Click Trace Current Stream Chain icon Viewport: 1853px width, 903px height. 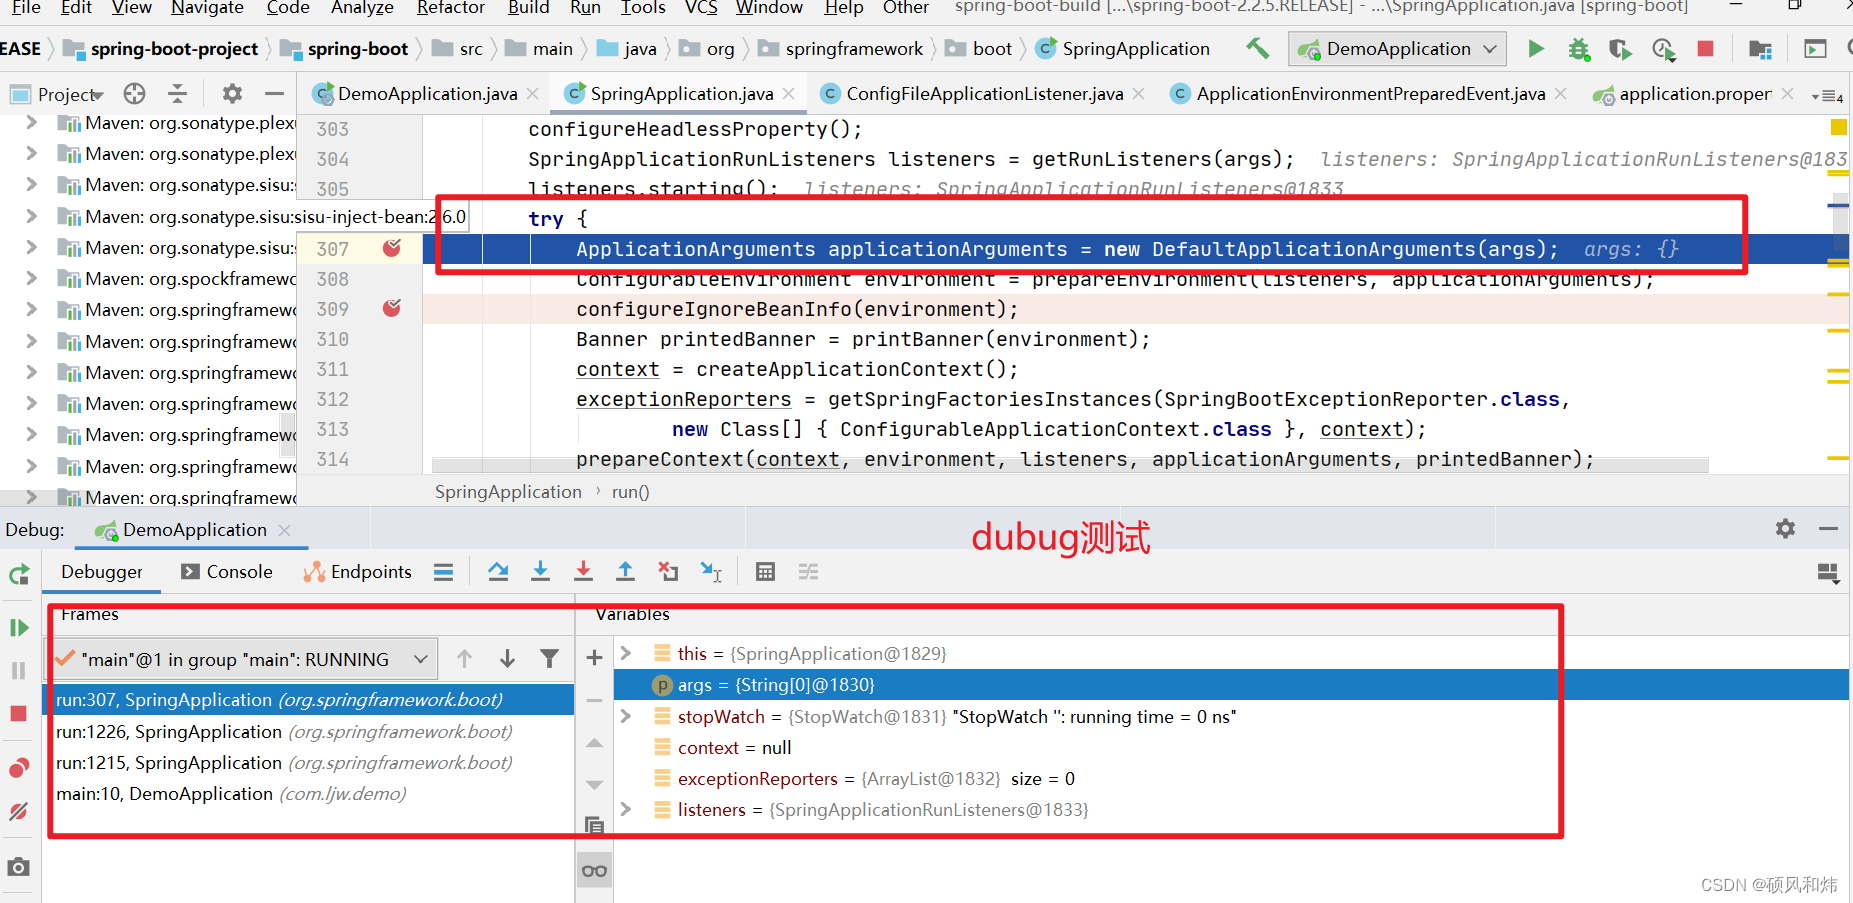tap(808, 572)
